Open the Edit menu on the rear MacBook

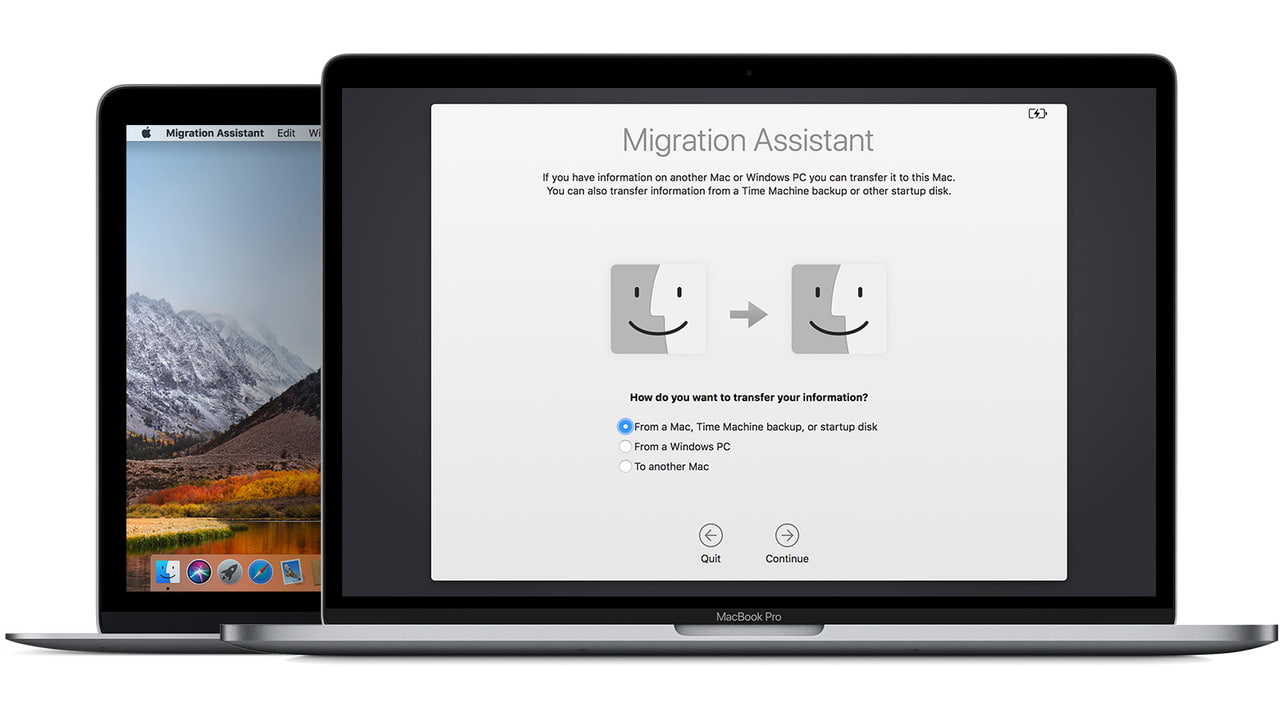[x=286, y=133]
